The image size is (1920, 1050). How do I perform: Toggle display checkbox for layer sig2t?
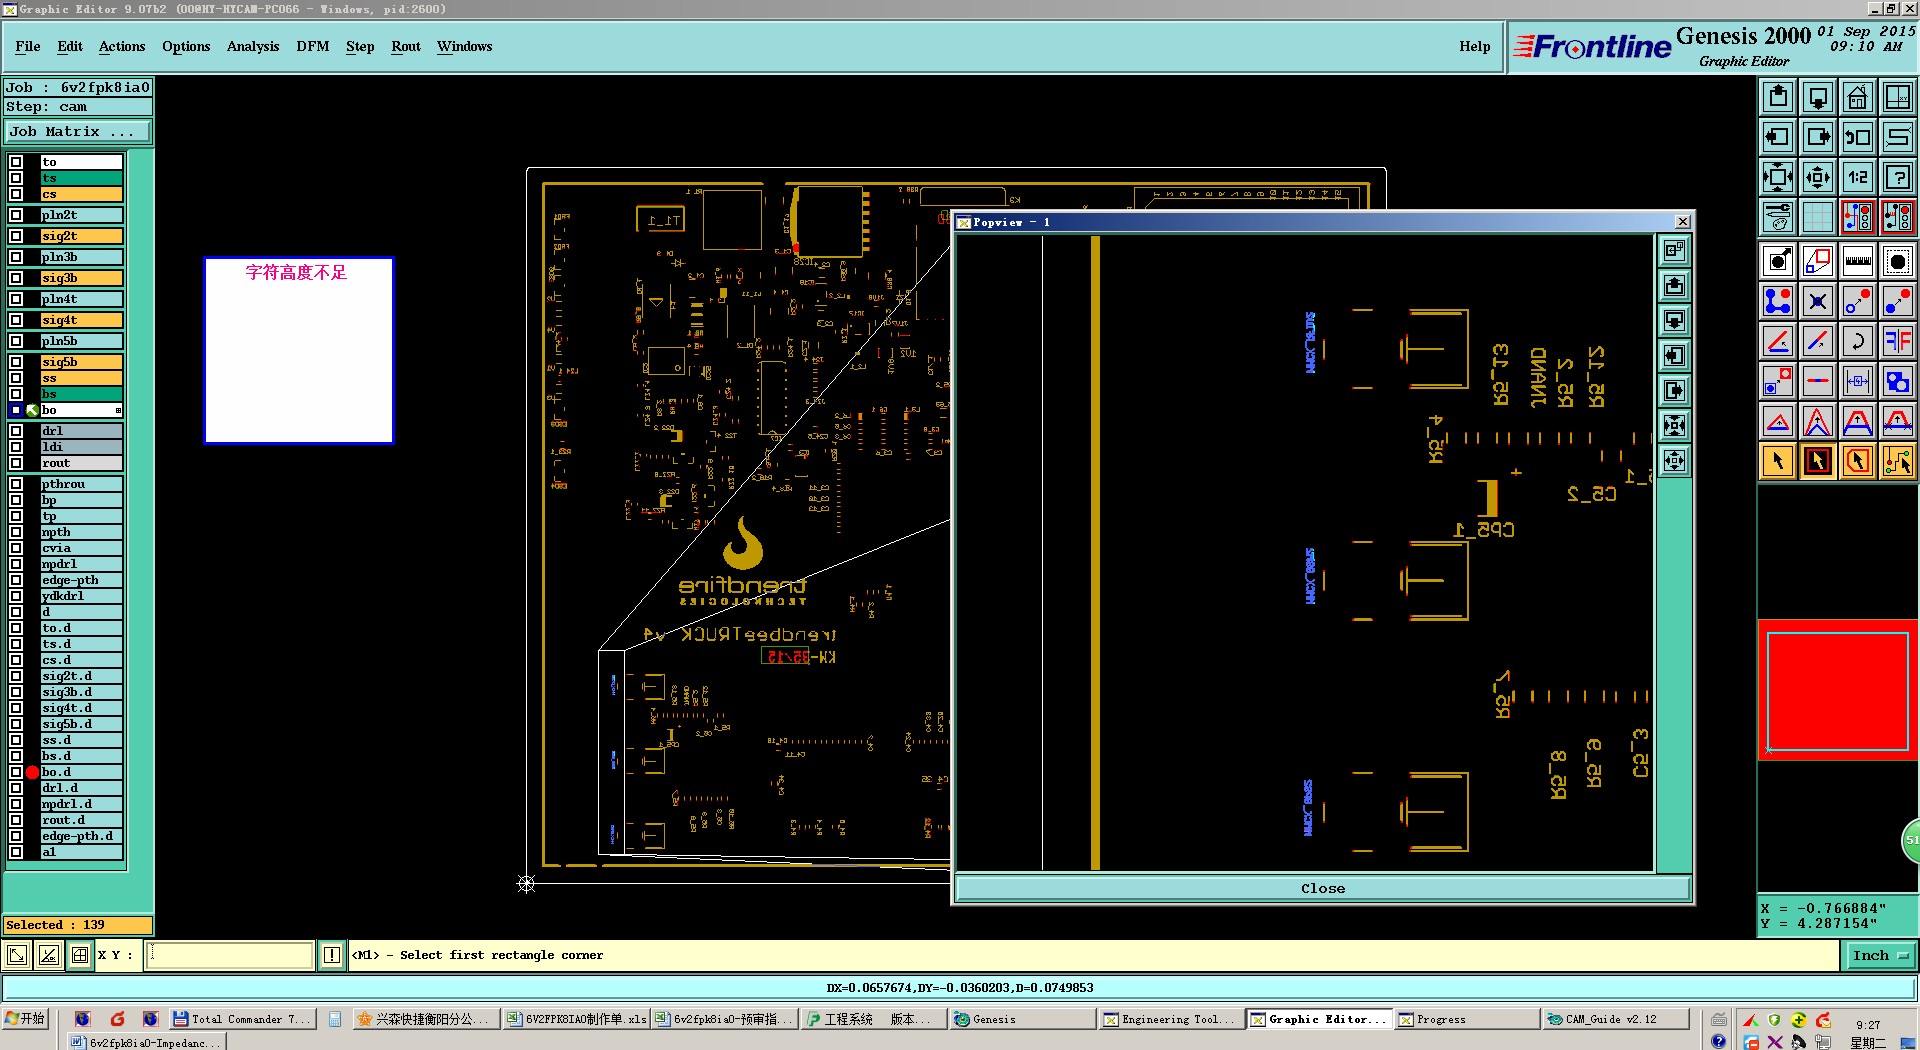[16, 236]
